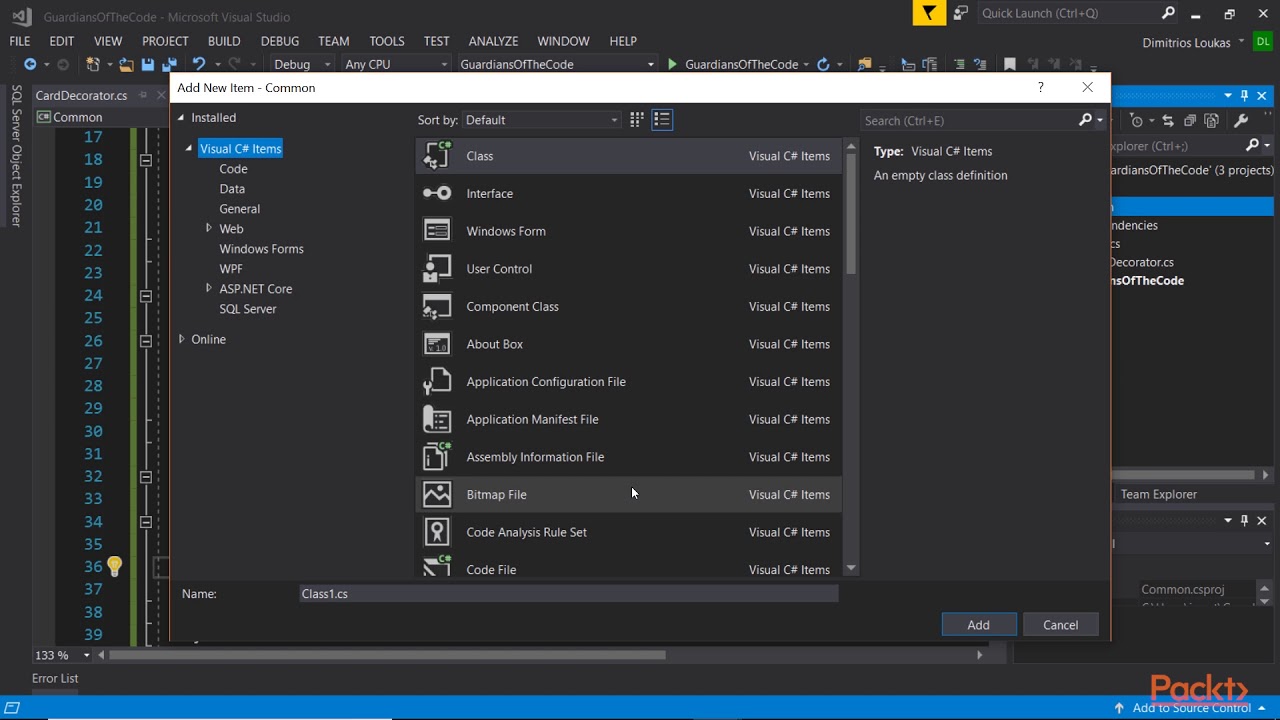
Task: Click the Search (Ctrl+E) field
Action: (968, 120)
